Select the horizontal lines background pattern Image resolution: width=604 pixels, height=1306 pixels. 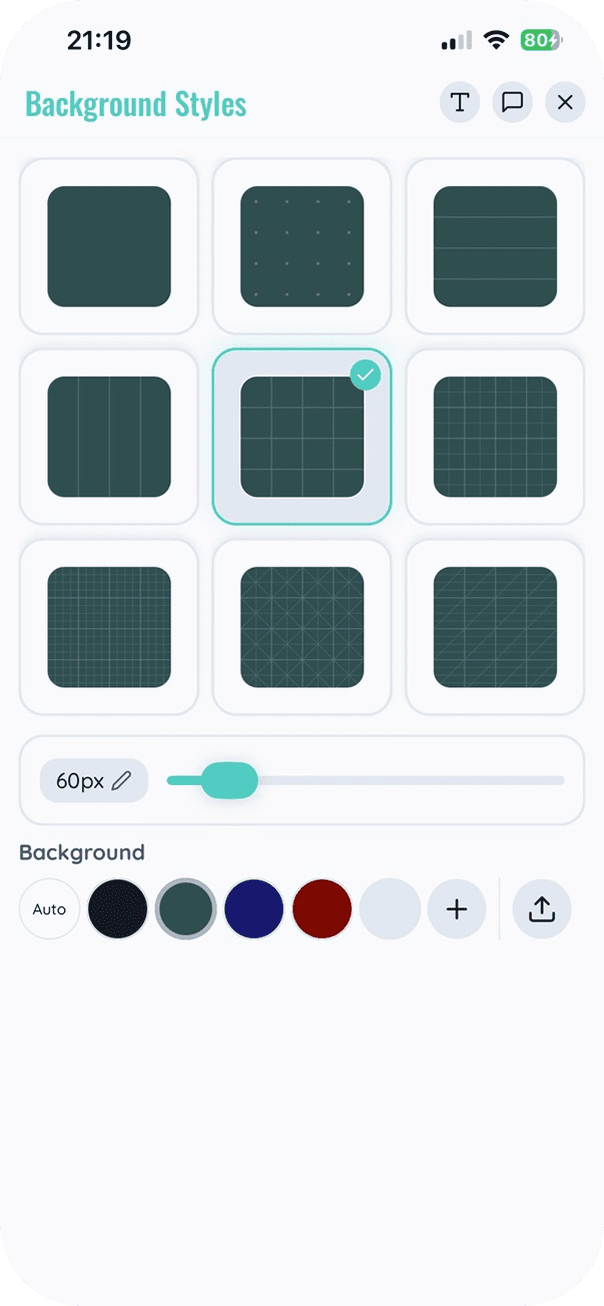pyautogui.click(x=494, y=246)
